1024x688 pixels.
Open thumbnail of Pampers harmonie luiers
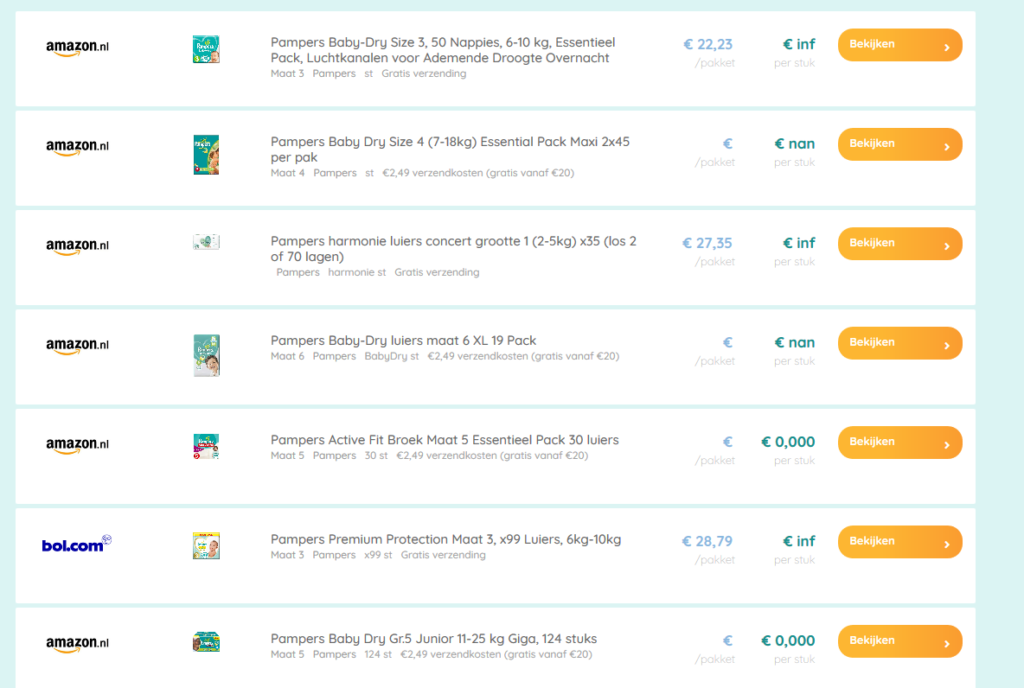pos(206,242)
